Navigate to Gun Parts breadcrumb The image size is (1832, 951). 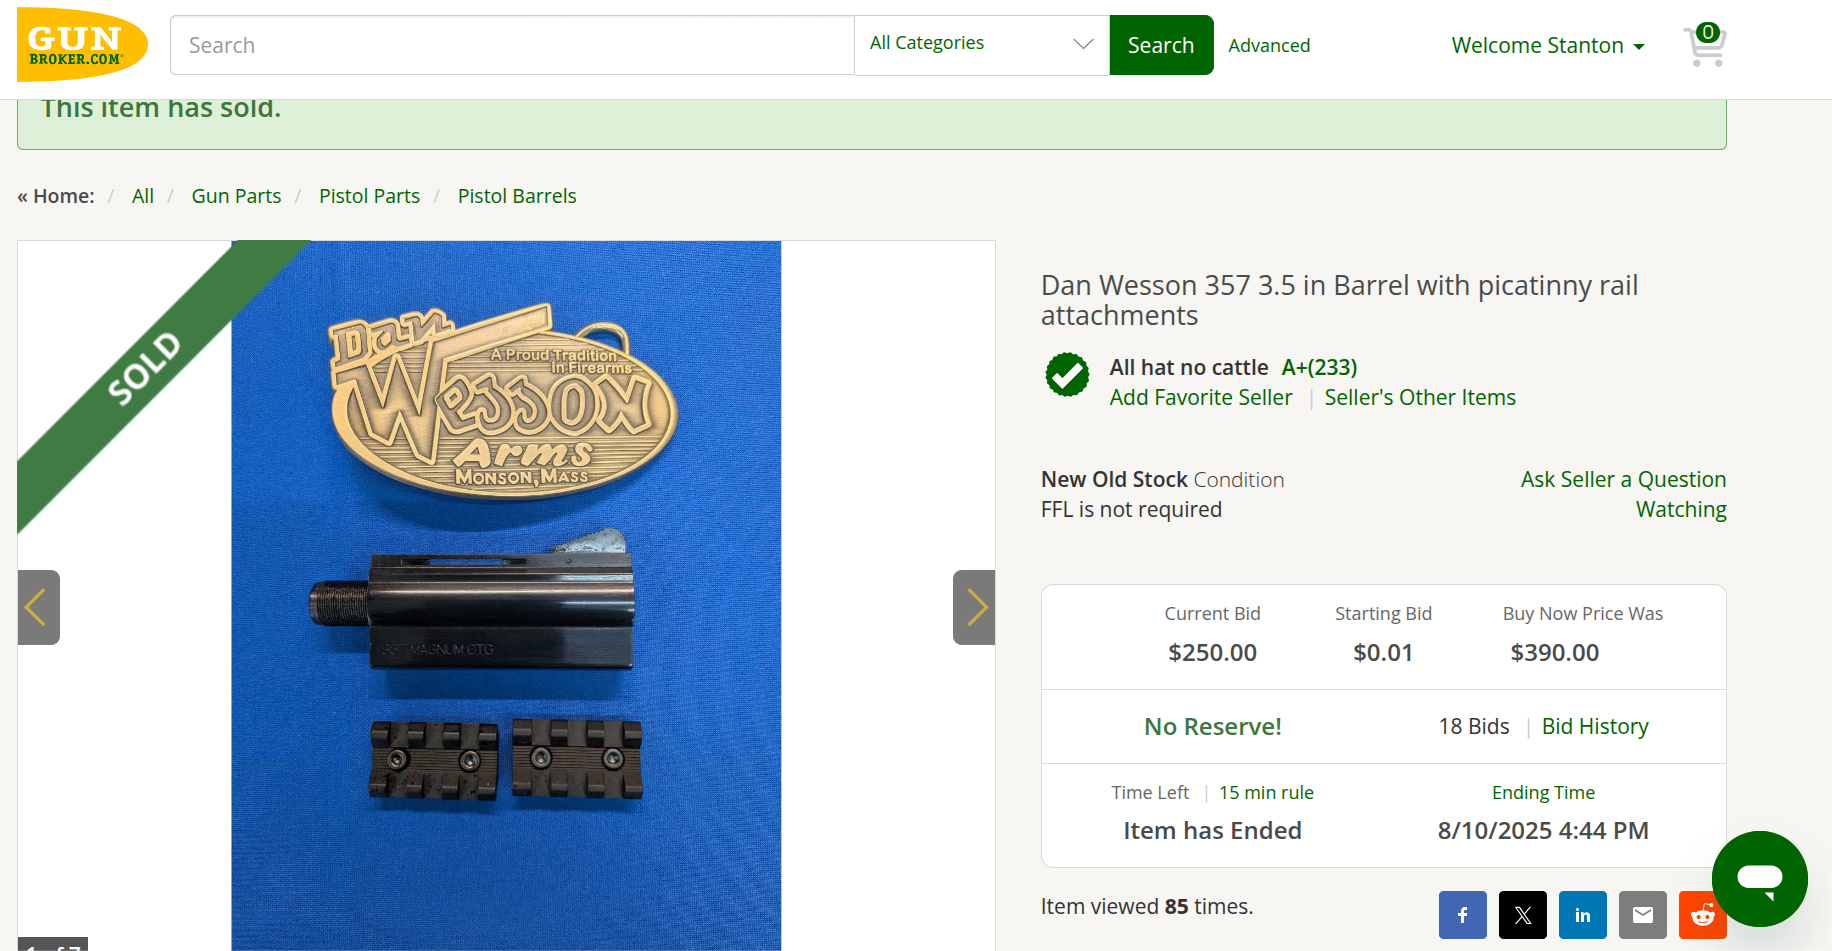(236, 196)
